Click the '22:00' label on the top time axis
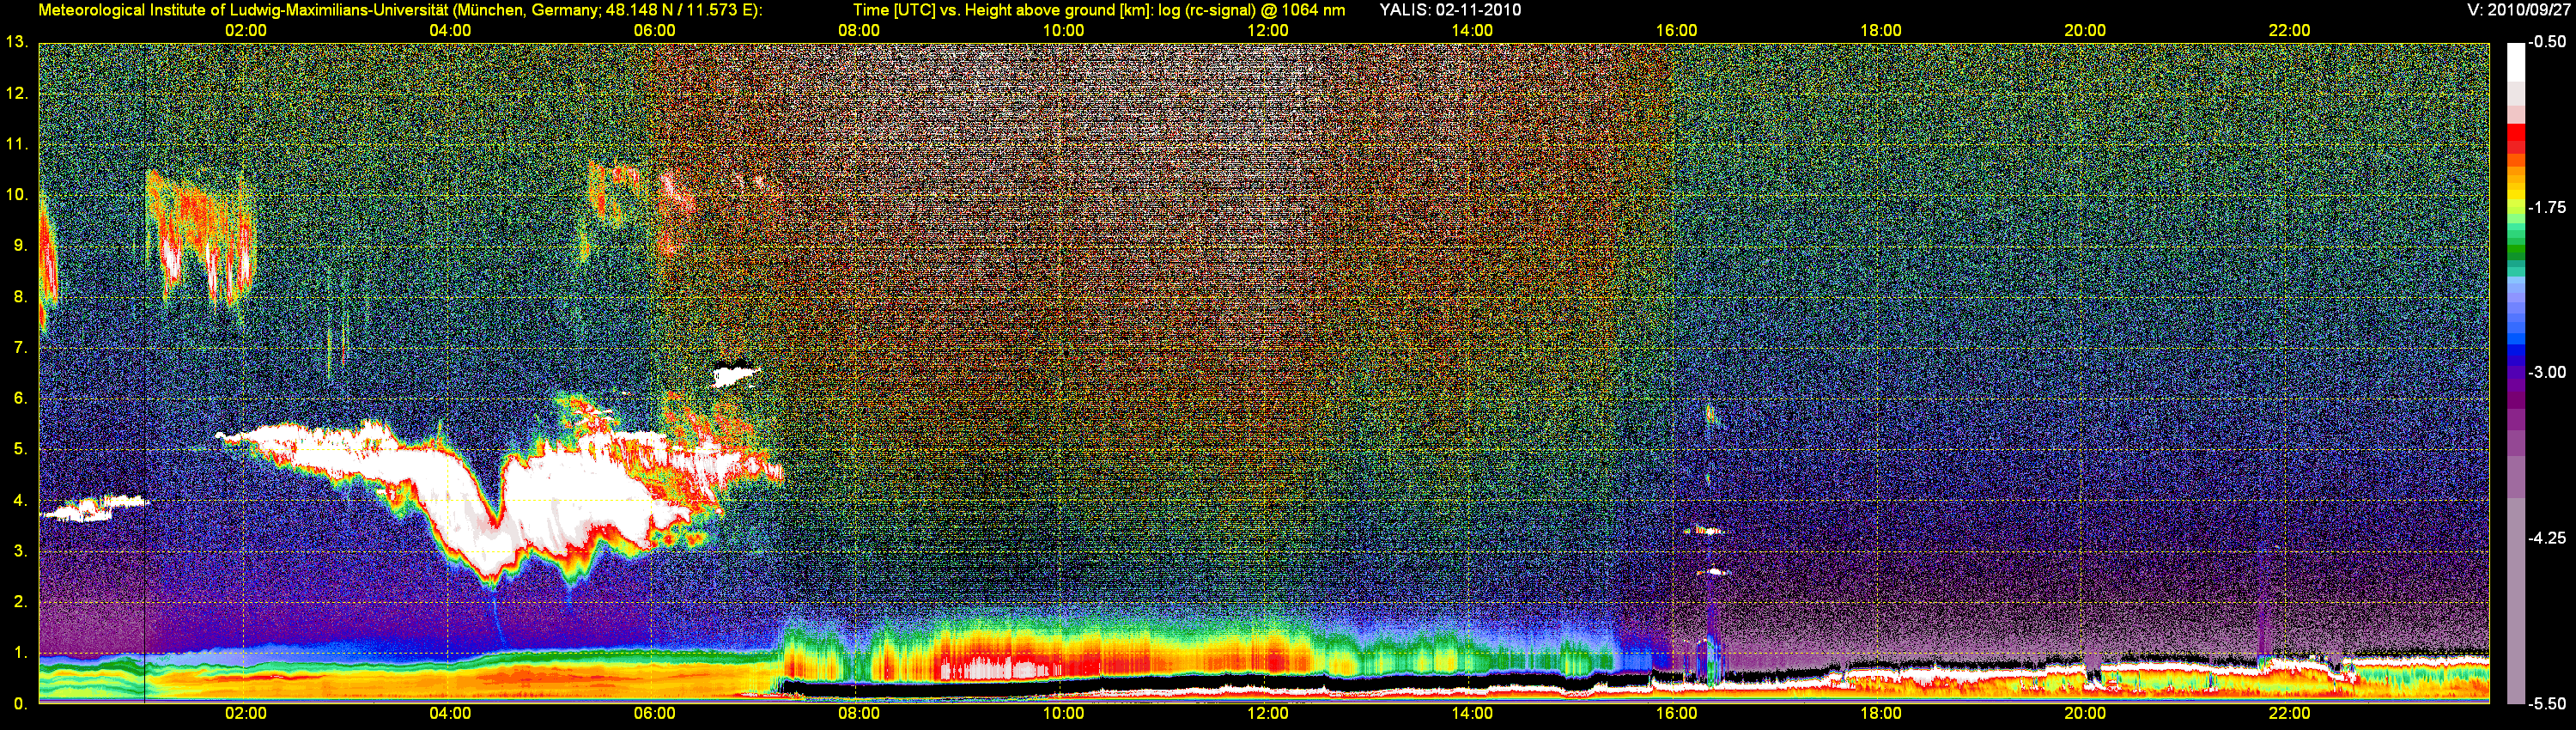 pyautogui.click(x=2289, y=31)
